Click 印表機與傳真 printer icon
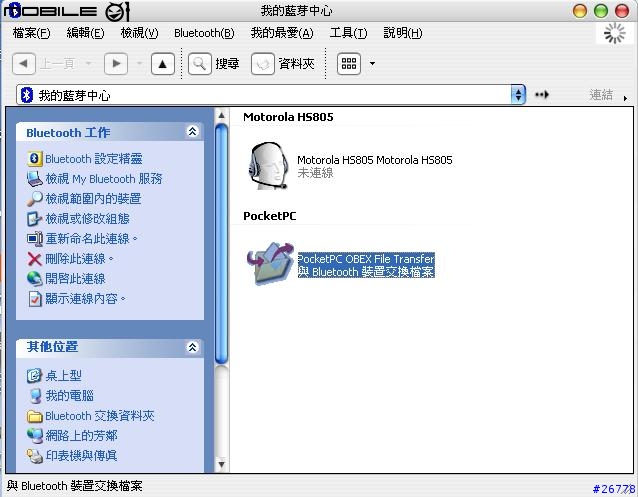The height and width of the screenshot is (497, 638). click(35, 456)
